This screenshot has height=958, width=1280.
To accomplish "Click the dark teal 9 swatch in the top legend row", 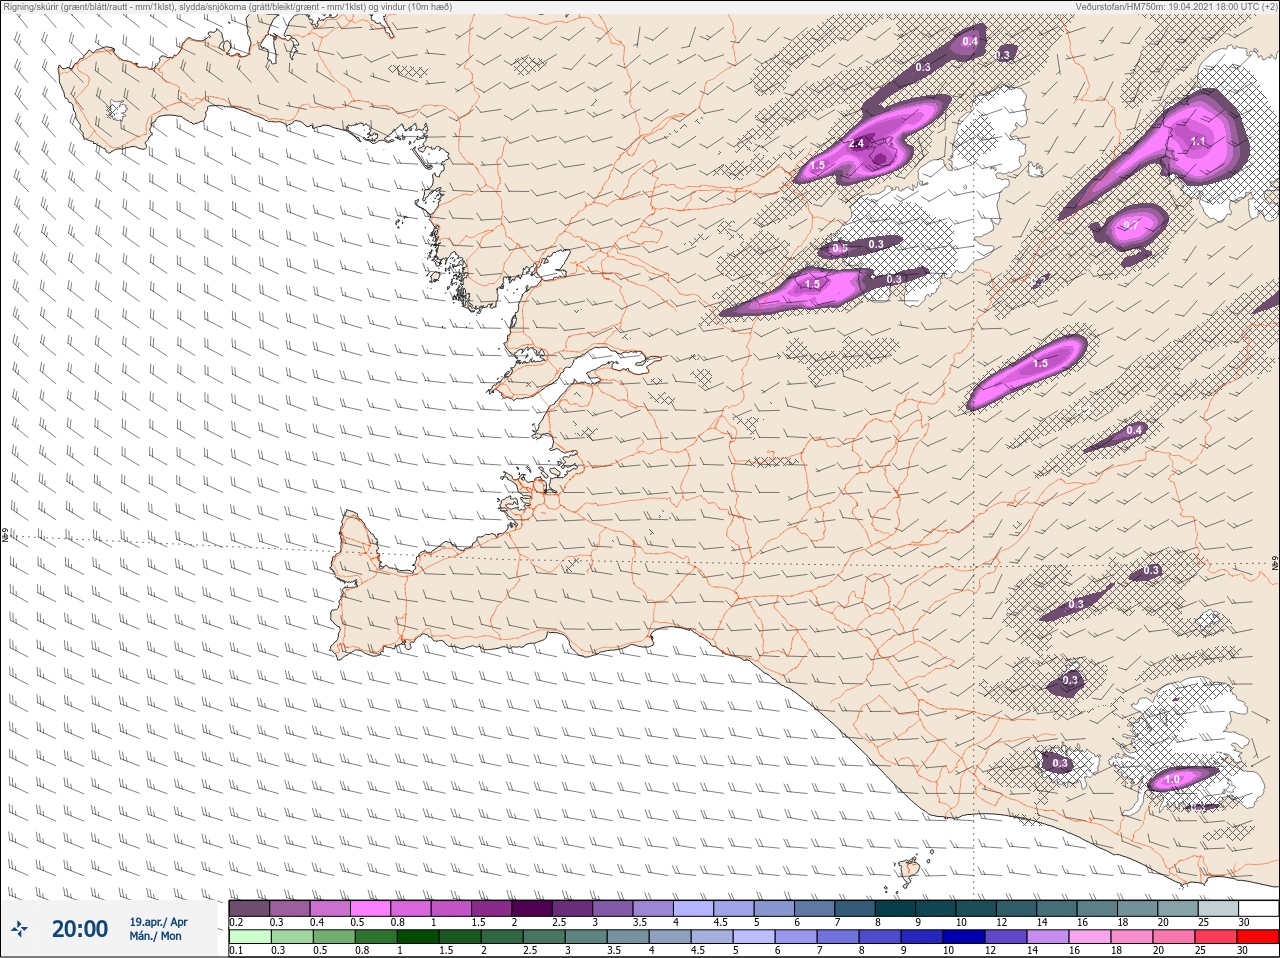I will click(x=938, y=907).
